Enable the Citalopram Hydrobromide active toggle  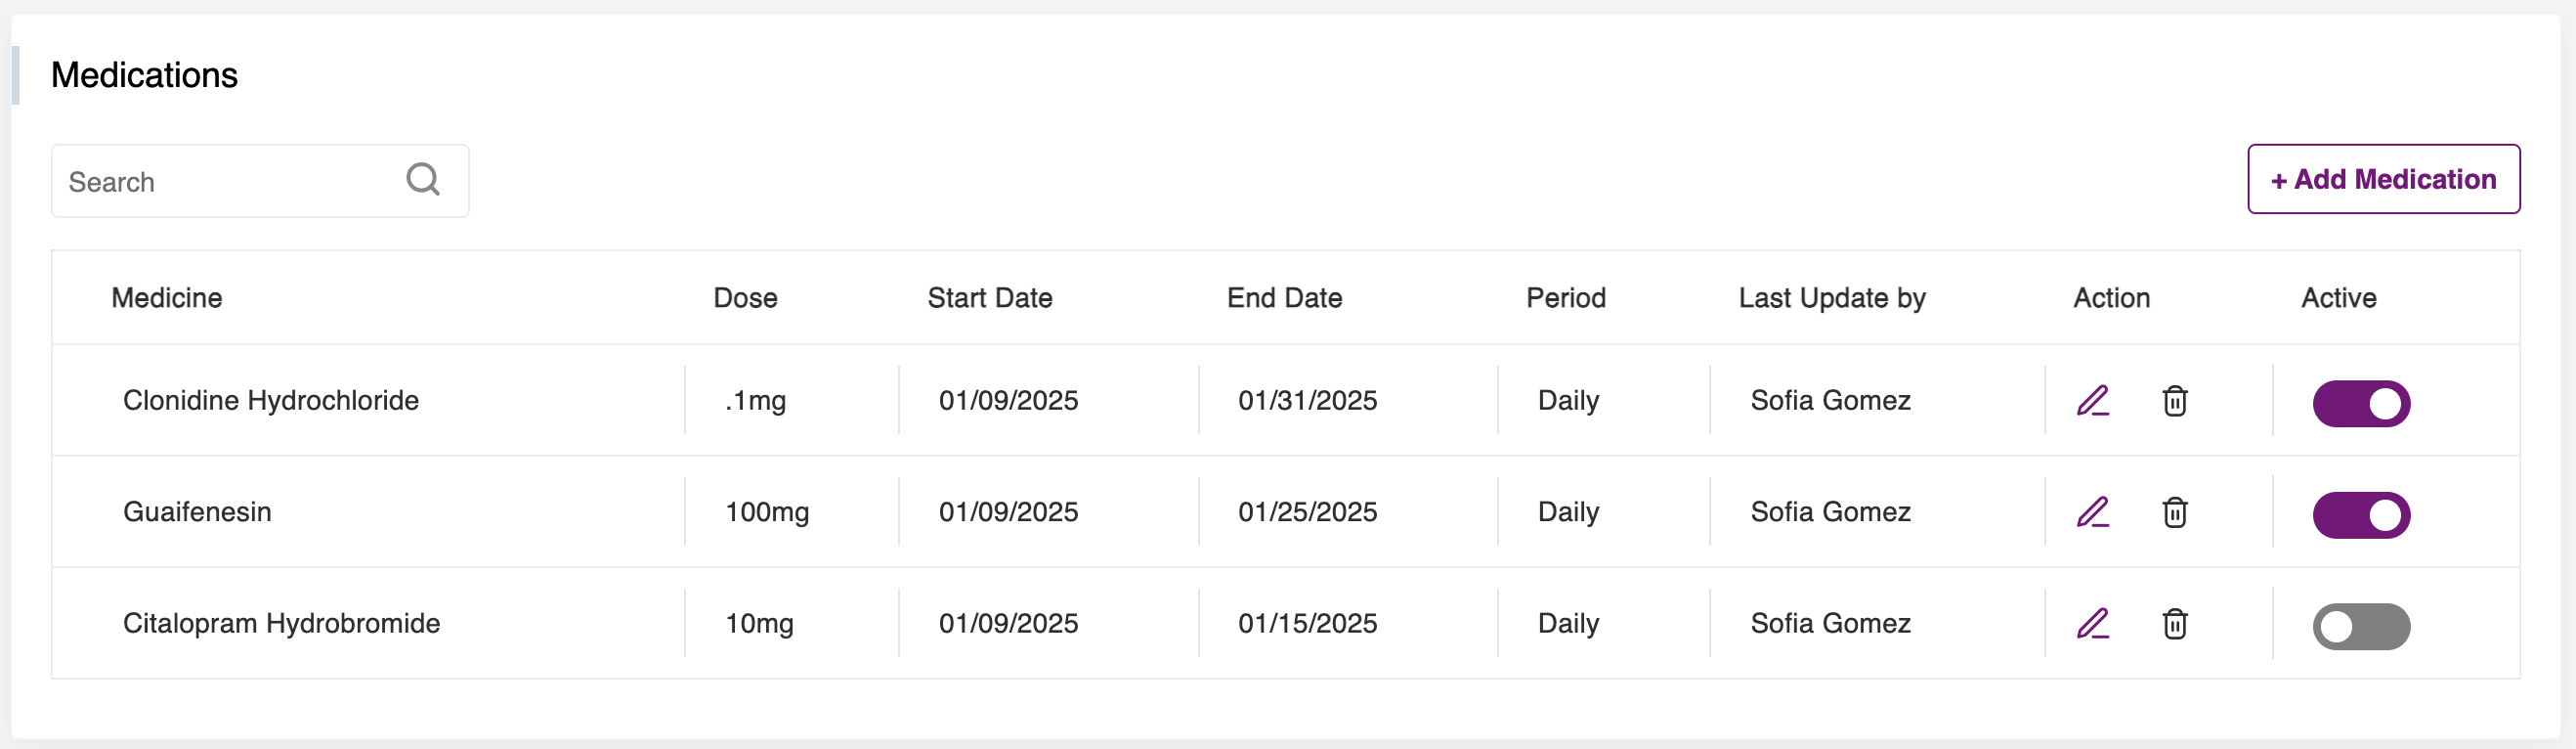[x=2361, y=626]
